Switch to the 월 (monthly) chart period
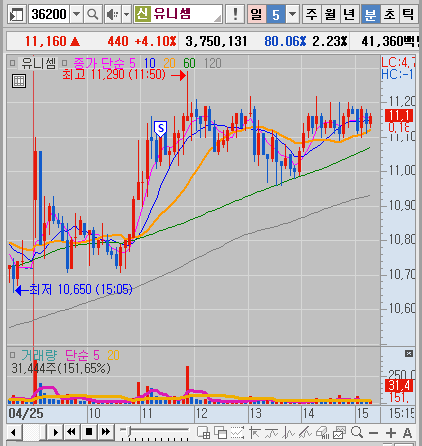422x446 pixels. [x=330, y=14]
